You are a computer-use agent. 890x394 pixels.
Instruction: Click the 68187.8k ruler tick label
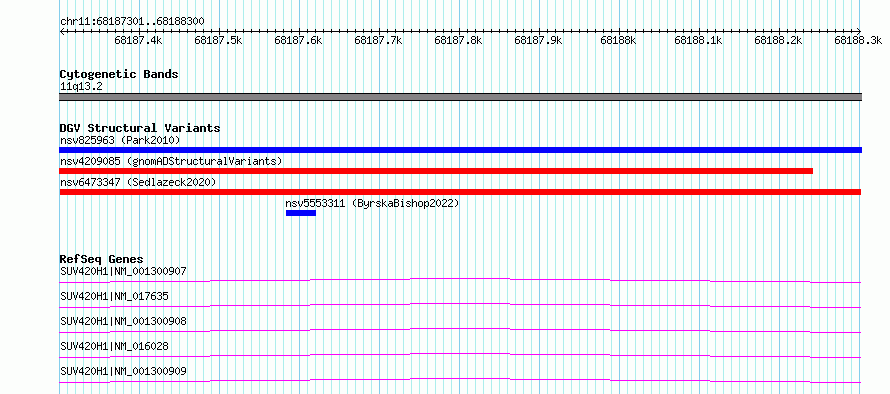coord(458,40)
